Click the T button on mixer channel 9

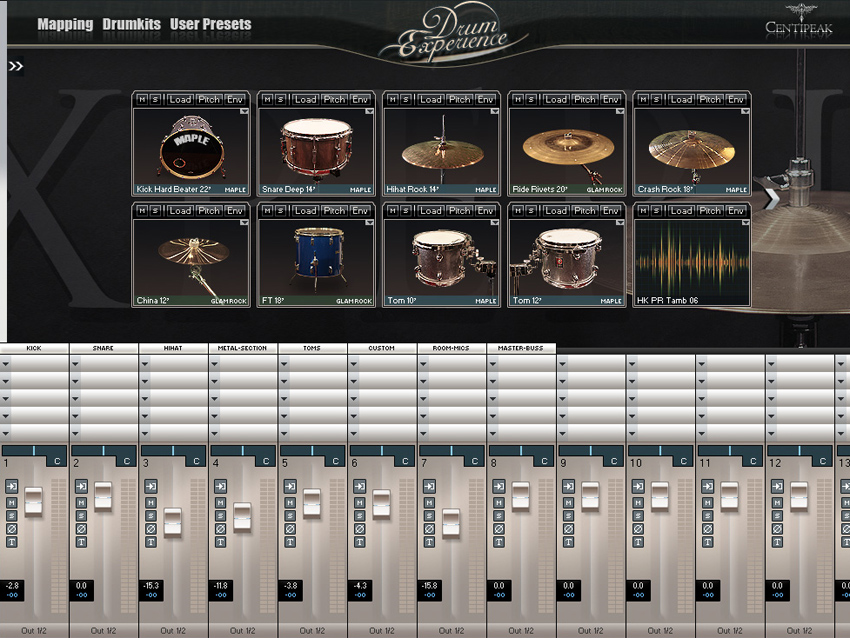point(568,542)
